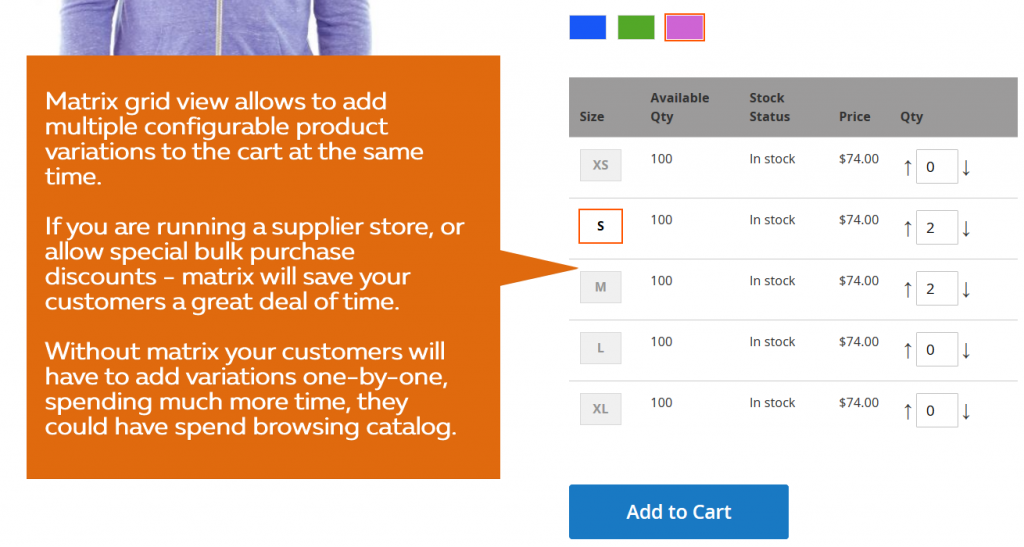This screenshot has height=547, width=1024.
Task: Decrease quantity for size XL
Action: point(966,412)
